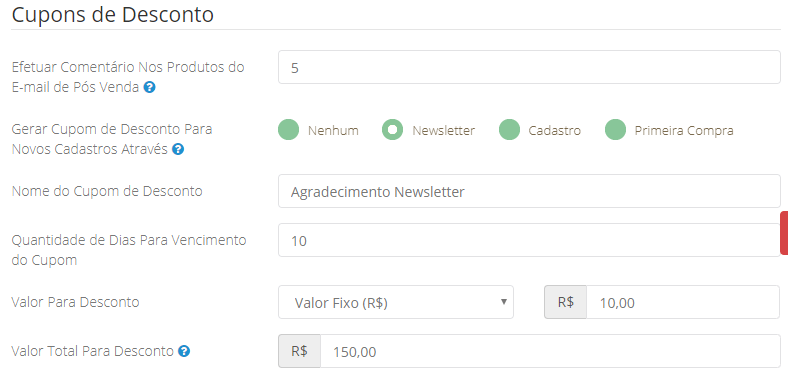
Task: Click the R$ prefix beside 150,00
Action: [300, 351]
